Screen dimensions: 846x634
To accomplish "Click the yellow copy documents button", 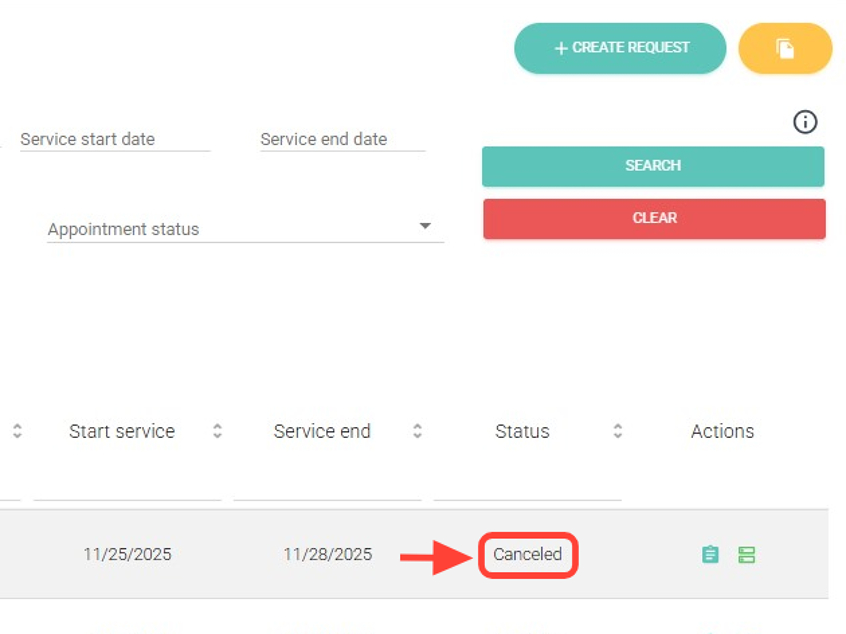I will (x=785, y=48).
